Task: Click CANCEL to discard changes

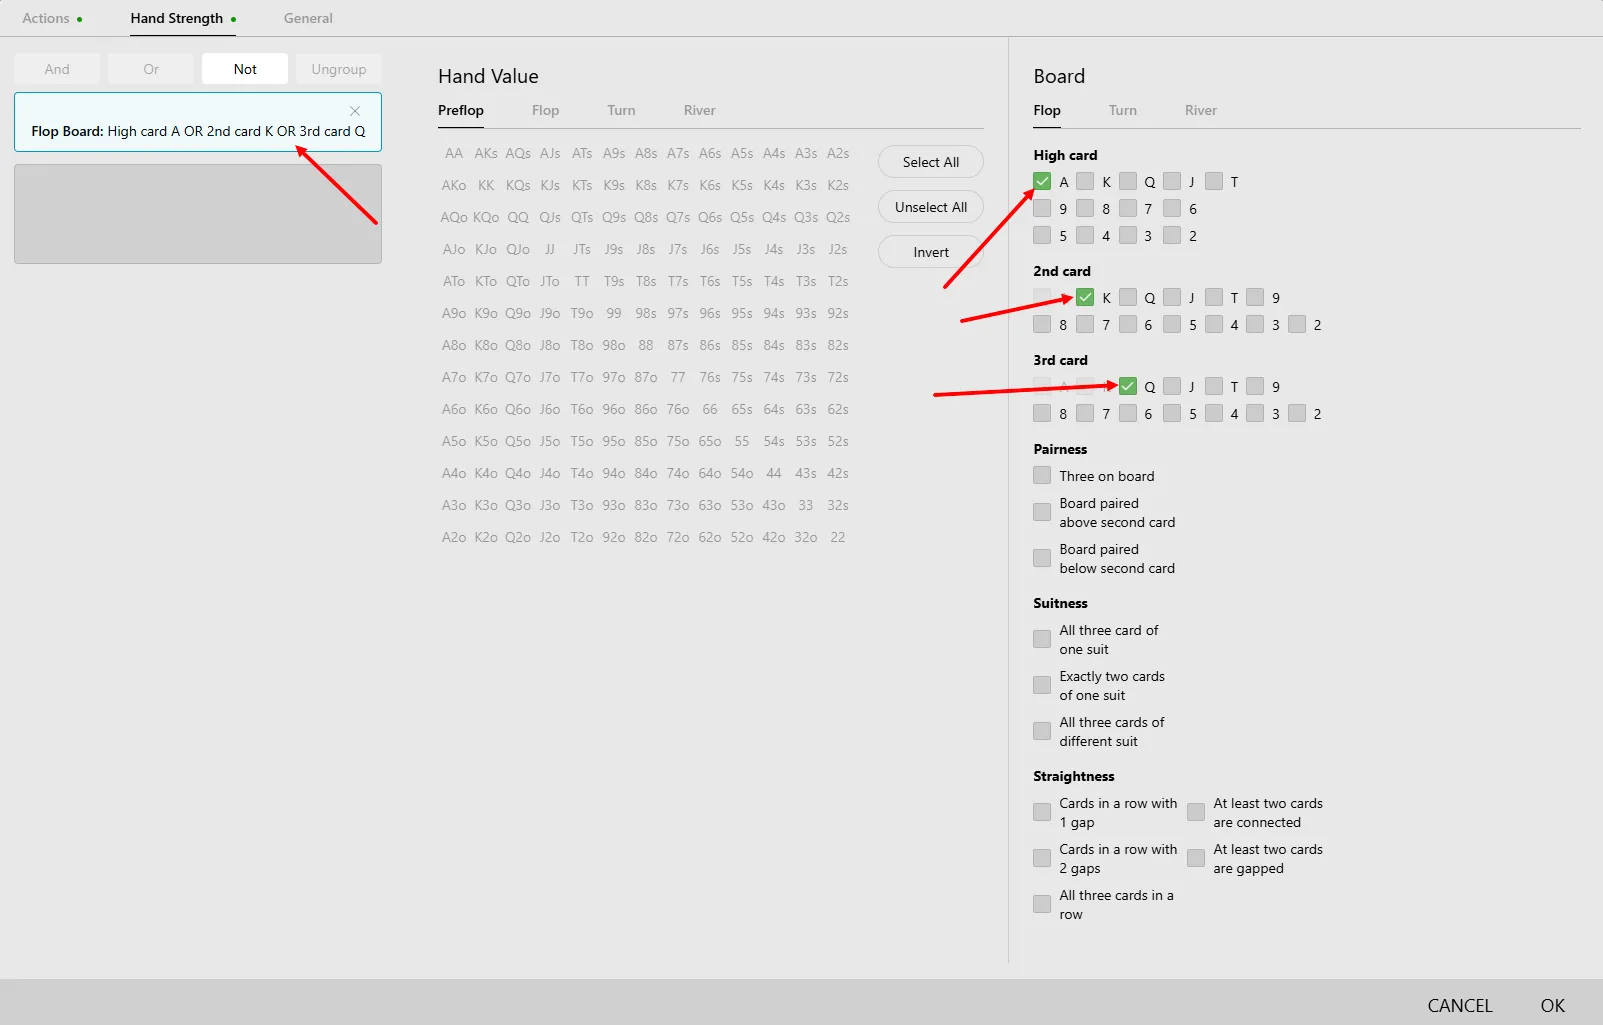Action: [1459, 1005]
